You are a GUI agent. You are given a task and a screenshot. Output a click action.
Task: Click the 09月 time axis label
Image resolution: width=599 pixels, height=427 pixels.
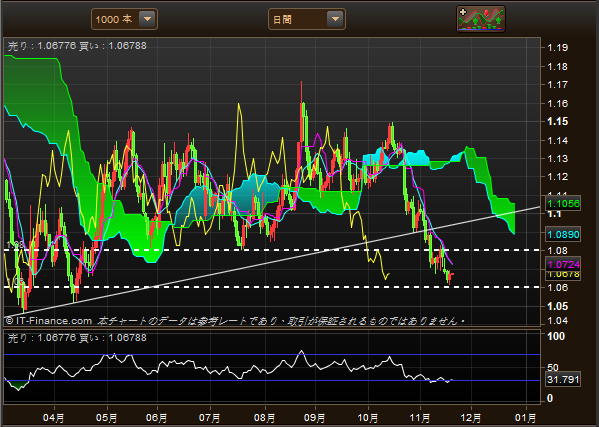(314, 418)
